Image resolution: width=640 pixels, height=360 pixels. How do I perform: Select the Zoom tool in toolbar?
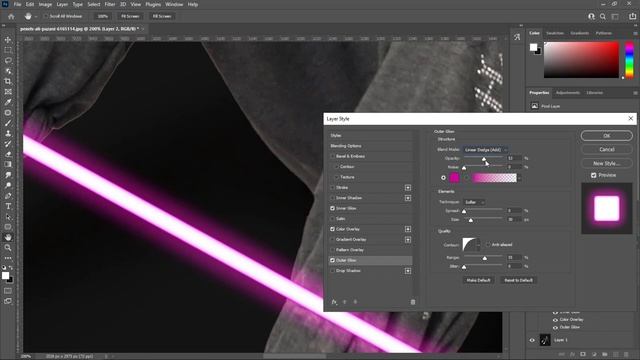tap(8, 248)
